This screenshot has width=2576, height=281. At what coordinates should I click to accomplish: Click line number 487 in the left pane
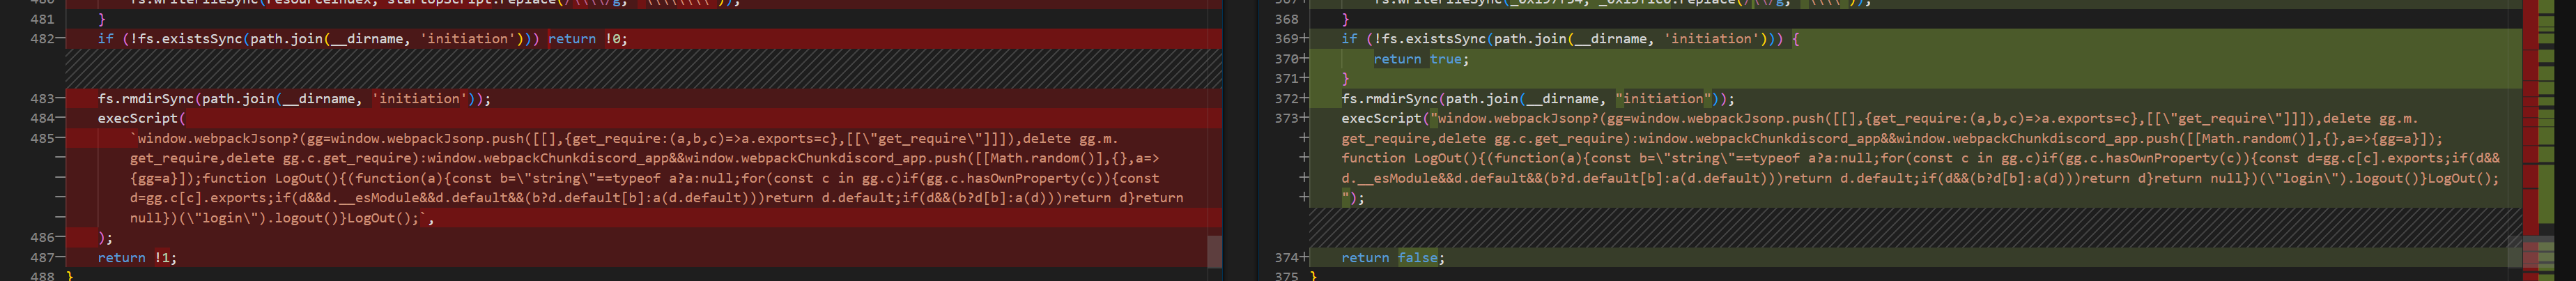tap(42, 258)
